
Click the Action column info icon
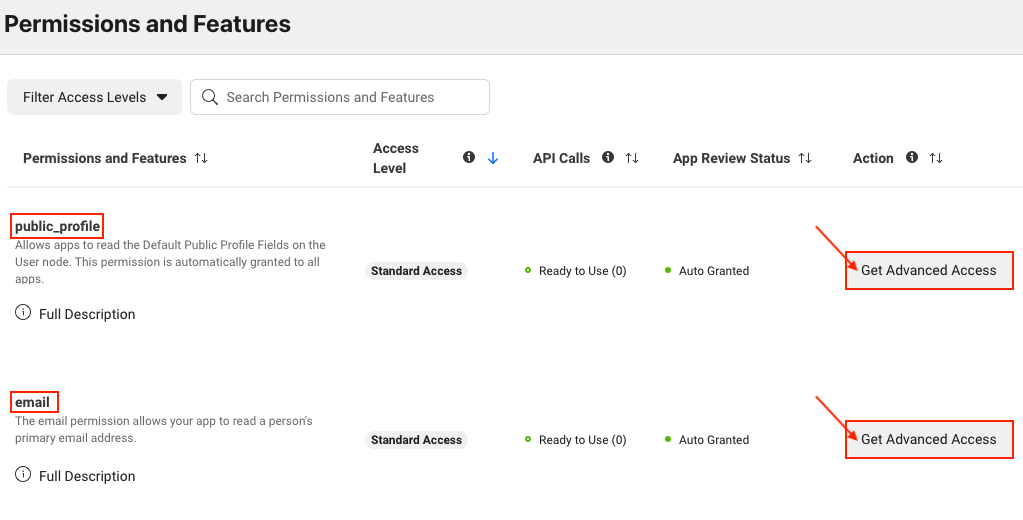tap(912, 157)
